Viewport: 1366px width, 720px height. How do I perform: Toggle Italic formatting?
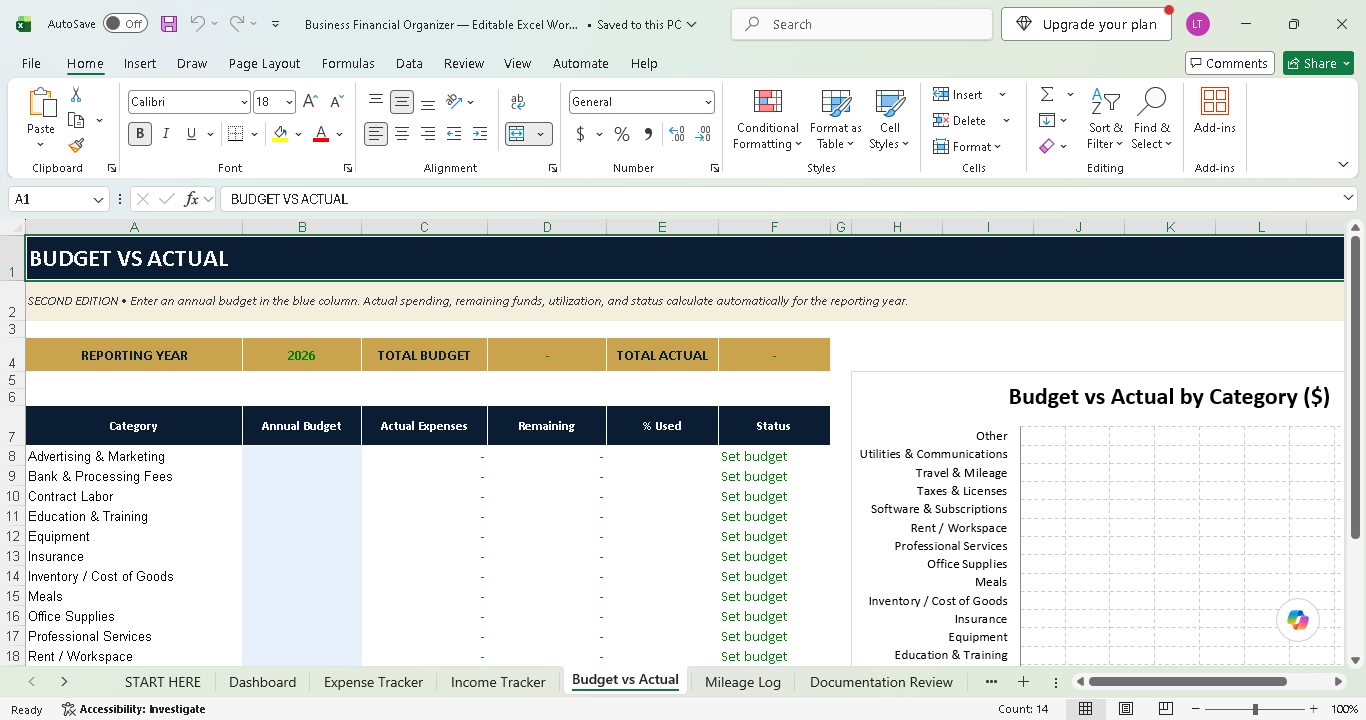point(166,134)
